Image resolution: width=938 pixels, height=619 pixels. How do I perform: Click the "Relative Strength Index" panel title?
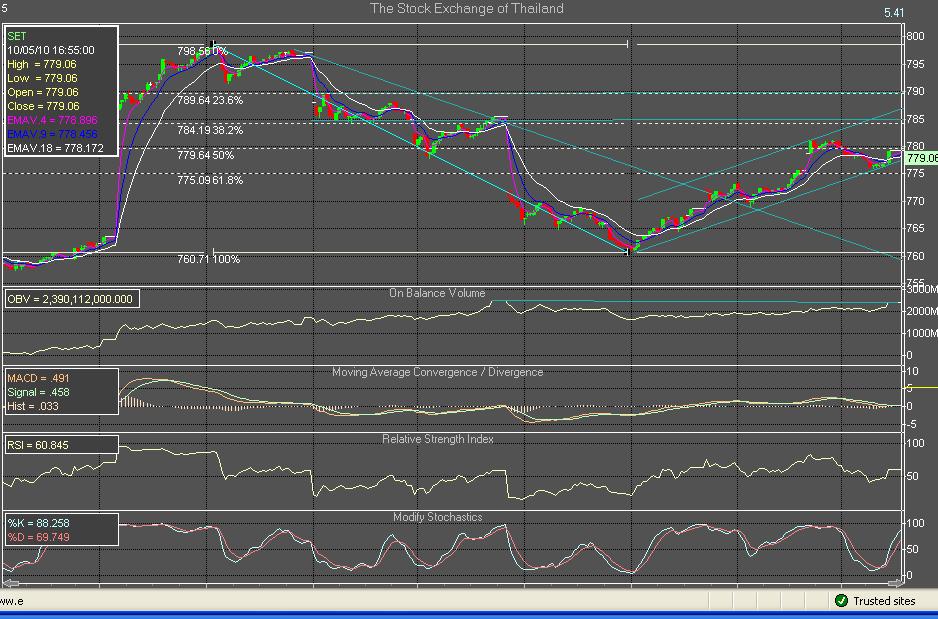click(437, 439)
